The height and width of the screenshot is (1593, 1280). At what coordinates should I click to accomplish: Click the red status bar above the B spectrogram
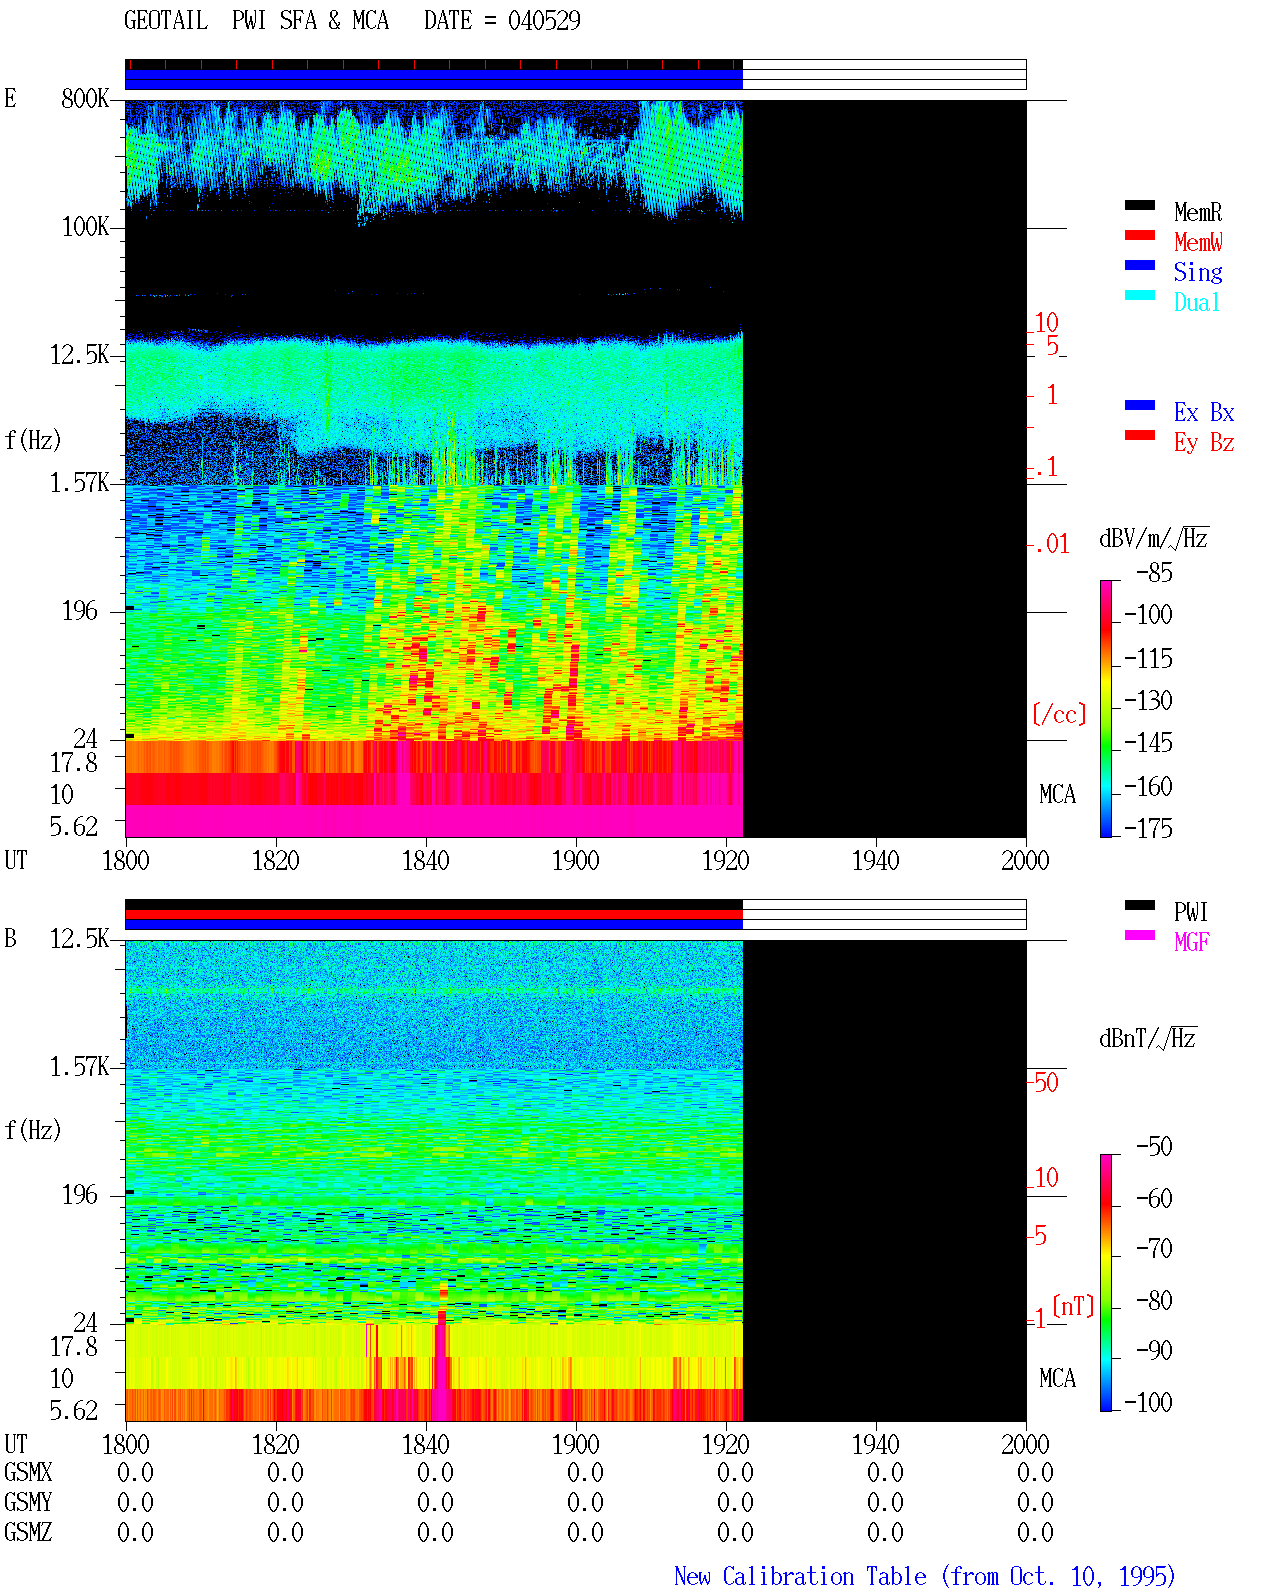434,914
